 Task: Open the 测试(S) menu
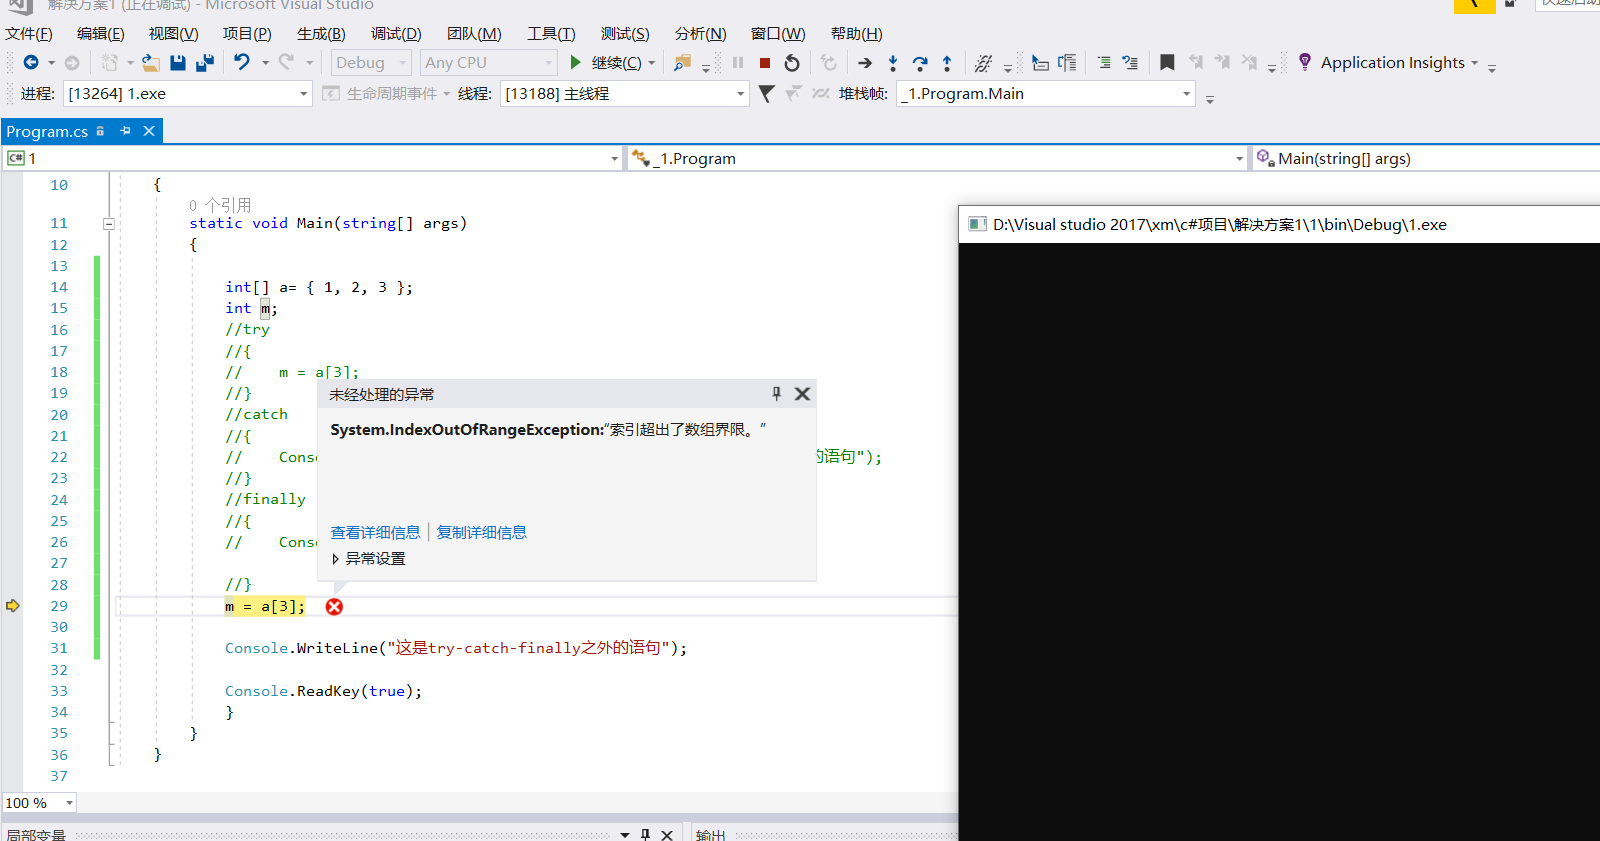tap(625, 34)
